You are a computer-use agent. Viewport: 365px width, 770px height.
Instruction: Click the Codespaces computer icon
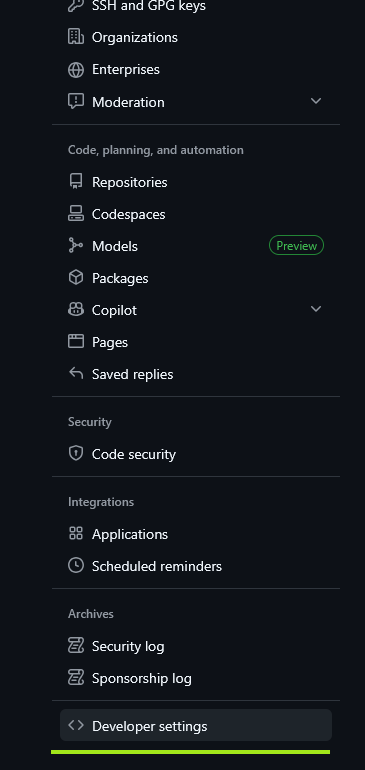[76, 214]
